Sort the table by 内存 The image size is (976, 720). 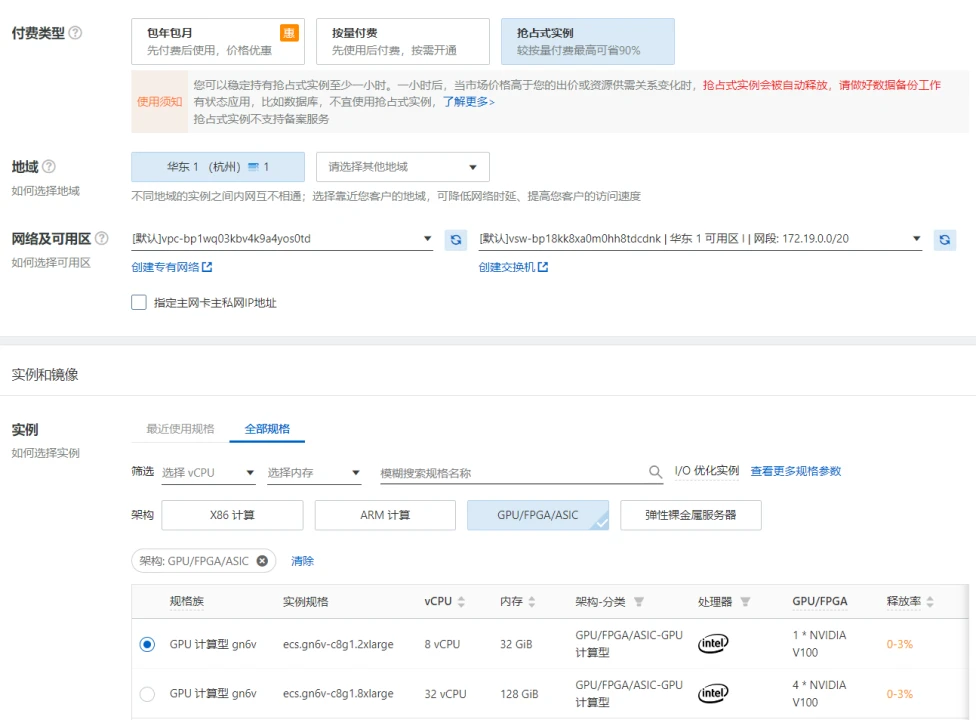(532, 602)
